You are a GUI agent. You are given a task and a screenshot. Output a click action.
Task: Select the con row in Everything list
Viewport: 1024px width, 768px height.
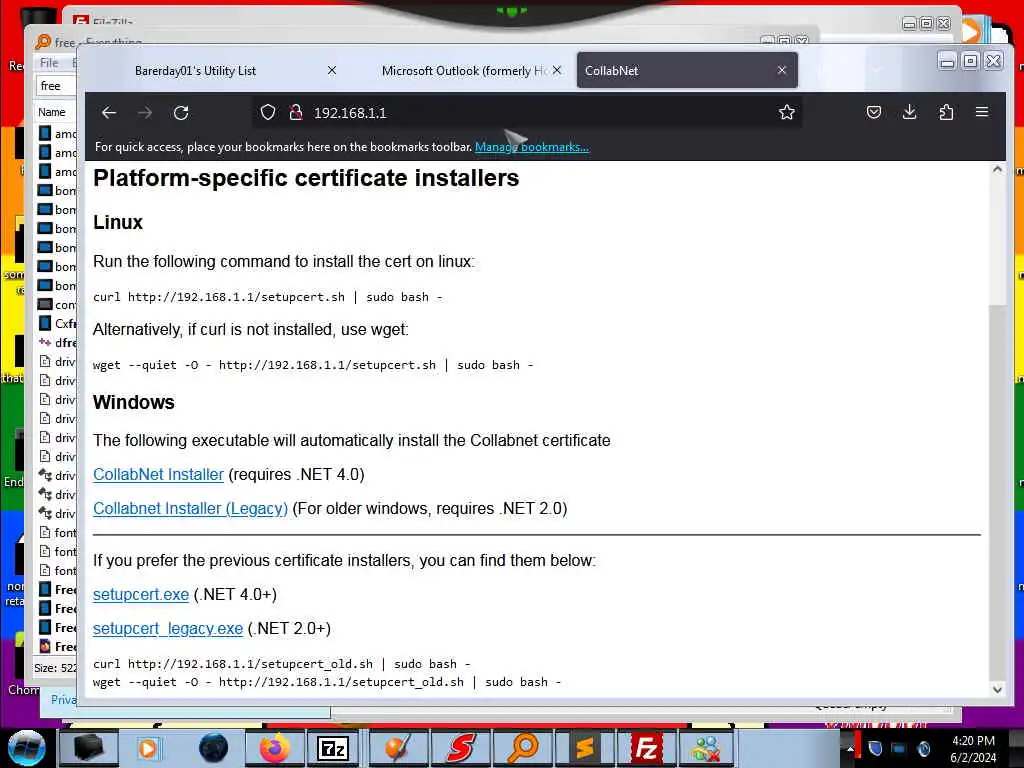click(x=57, y=305)
